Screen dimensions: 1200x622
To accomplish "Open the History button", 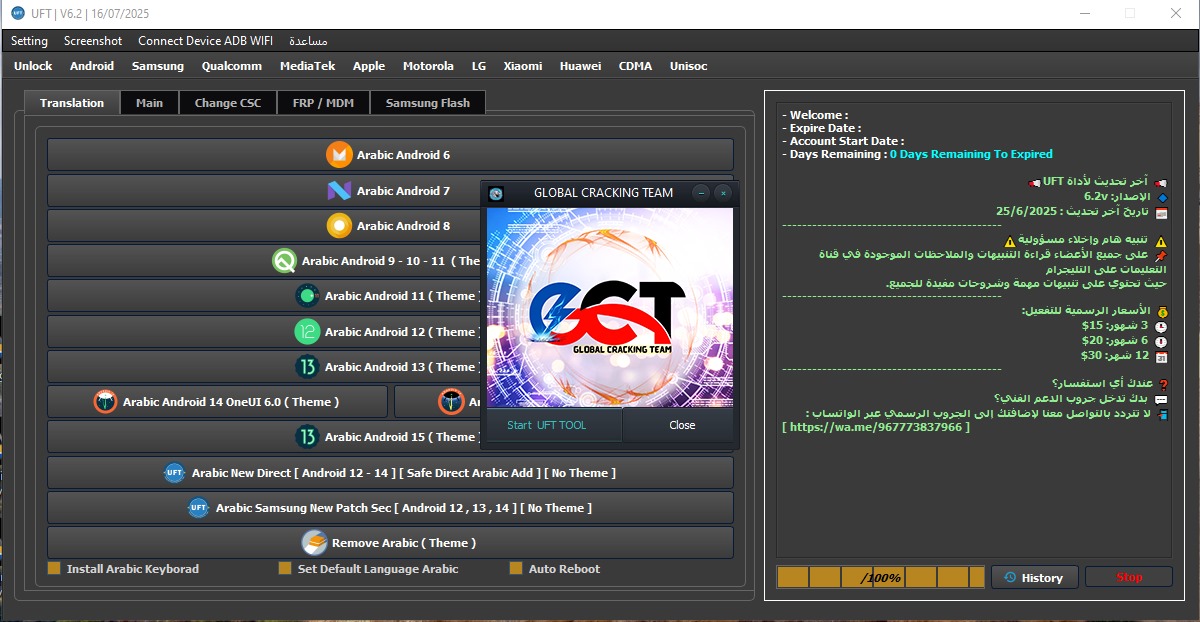I will (1035, 577).
